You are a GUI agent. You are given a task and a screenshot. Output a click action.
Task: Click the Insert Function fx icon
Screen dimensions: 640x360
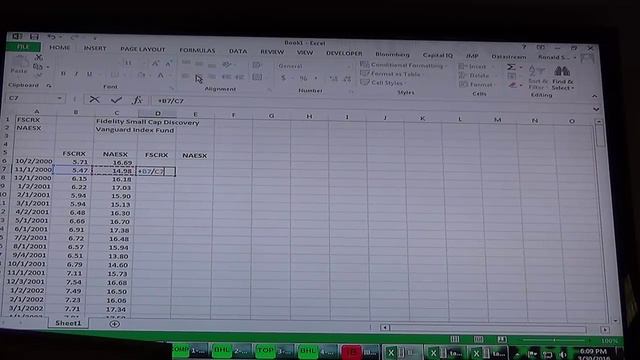tap(138, 100)
